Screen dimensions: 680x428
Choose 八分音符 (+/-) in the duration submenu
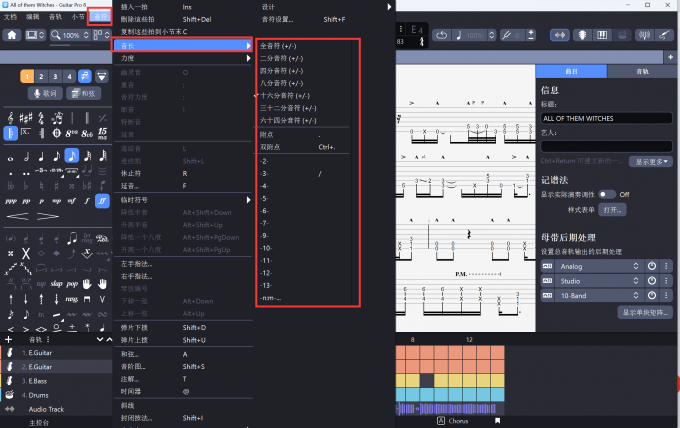pos(281,83)
